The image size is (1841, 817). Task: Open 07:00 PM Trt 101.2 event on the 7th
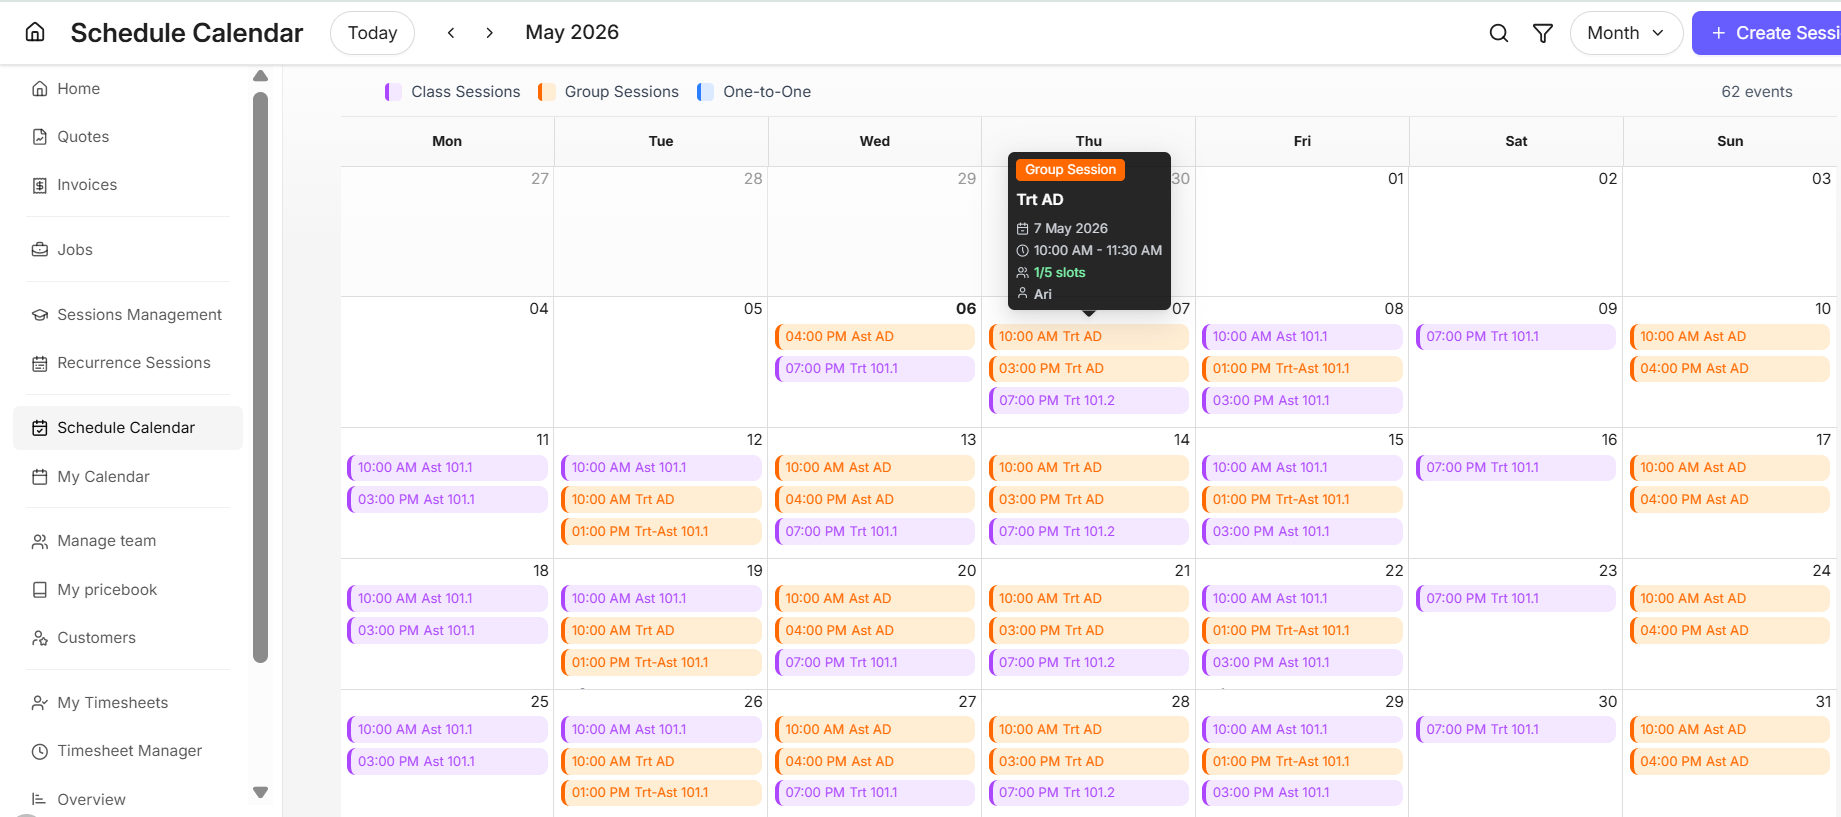tap(1089, 401)
